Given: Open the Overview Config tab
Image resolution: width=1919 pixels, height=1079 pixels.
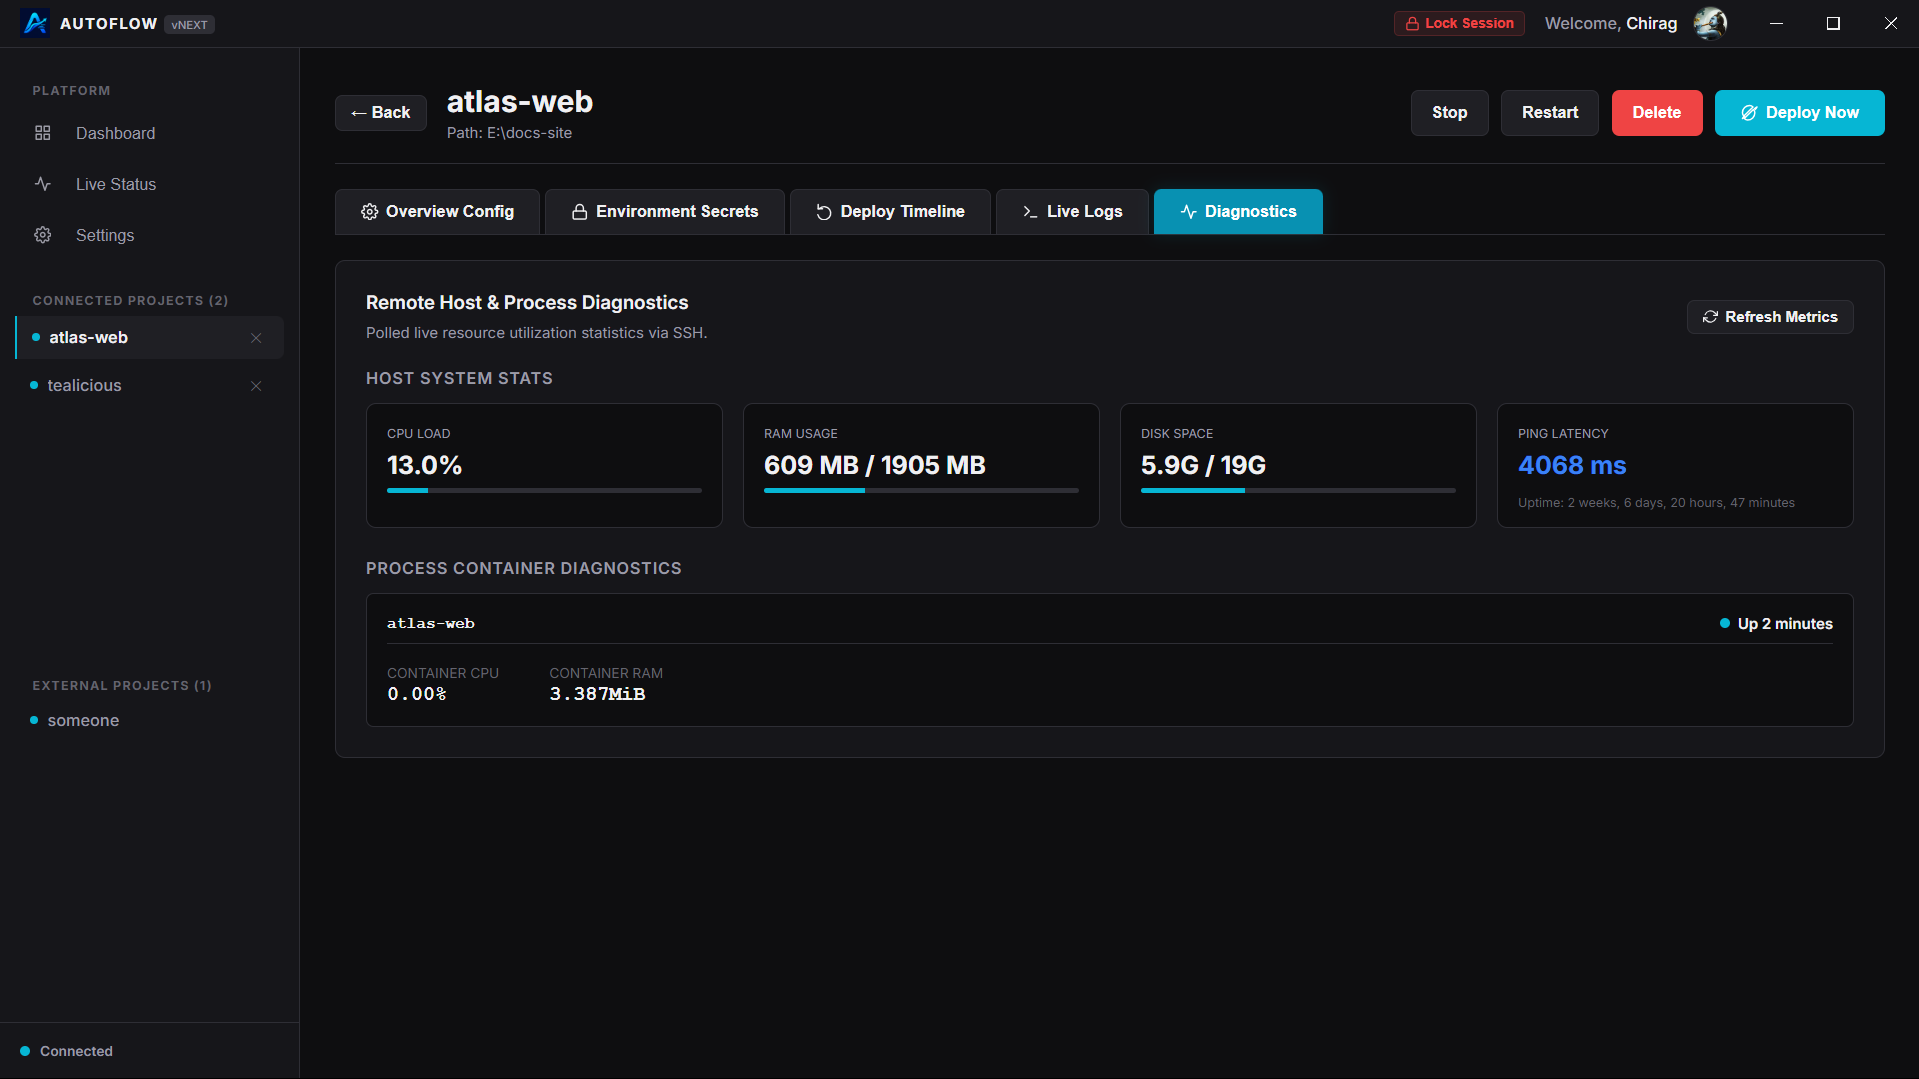Looking at the screenshot, I should pyautogui.click(x=437, y=212).
